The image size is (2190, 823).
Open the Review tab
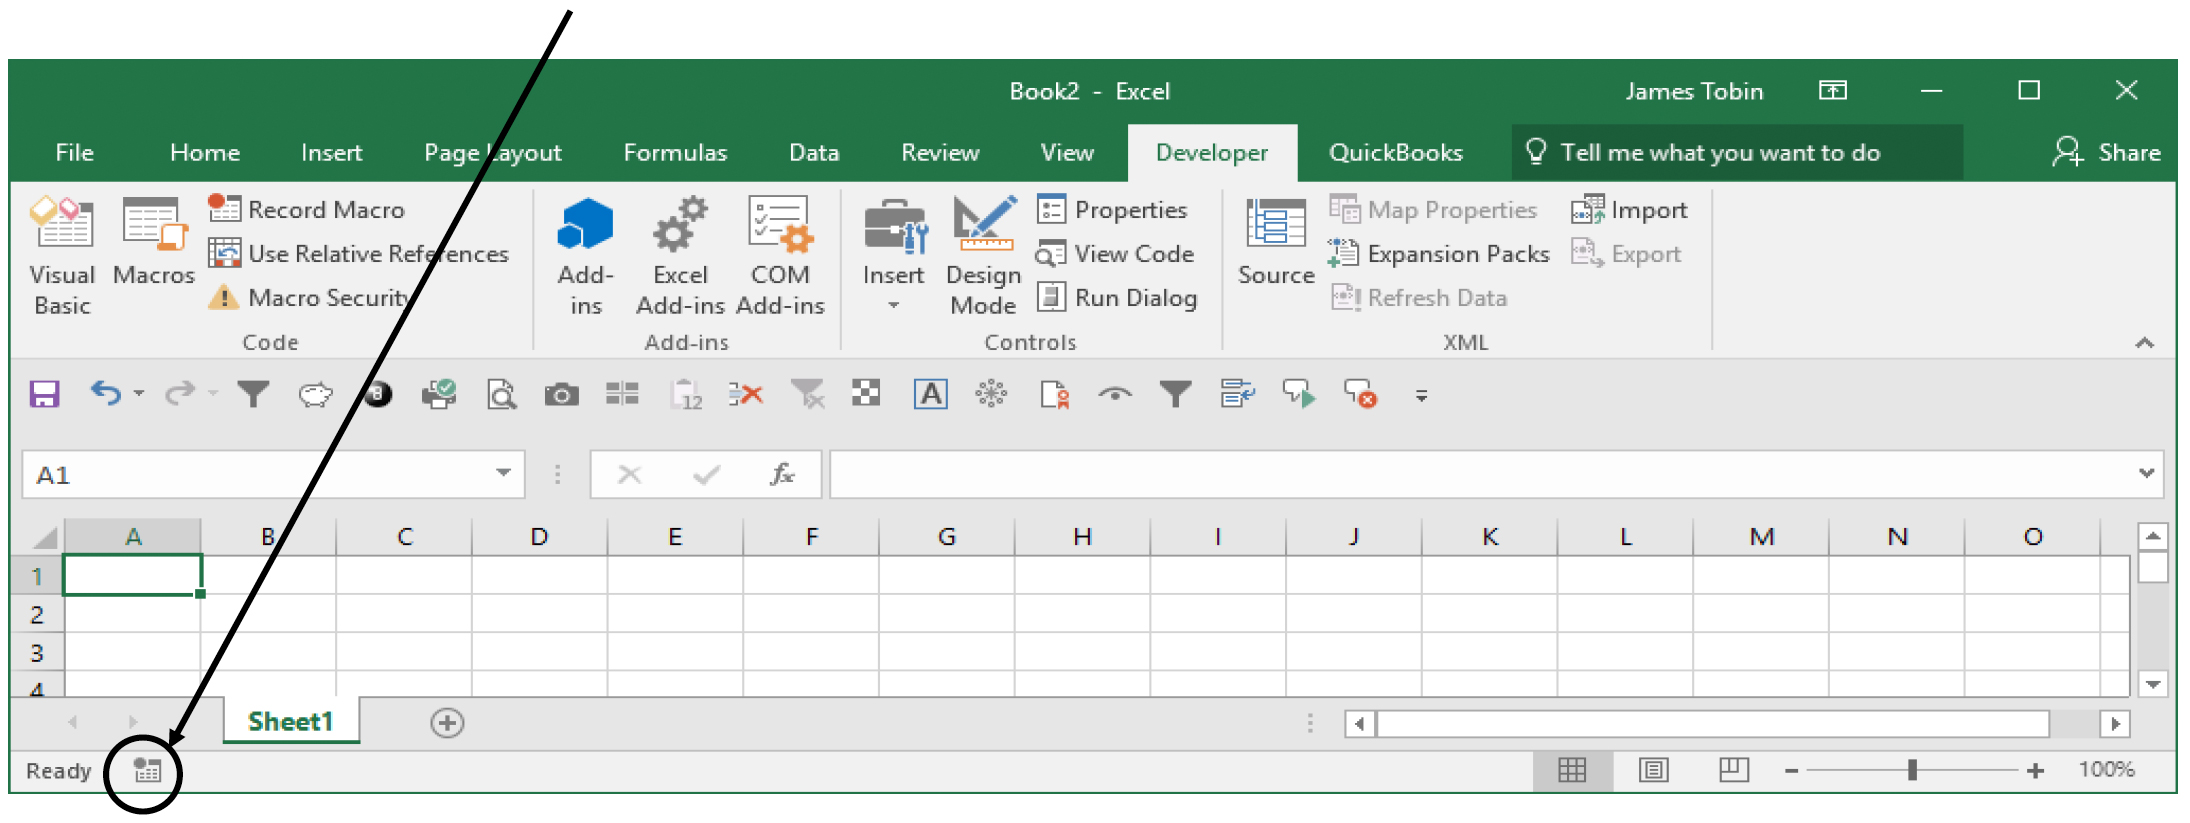pyautogui.click(x=940, y=152)
